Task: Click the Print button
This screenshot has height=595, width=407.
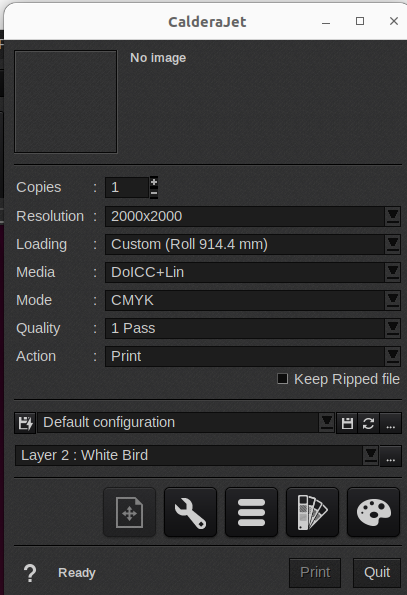Action: (315, 572)
